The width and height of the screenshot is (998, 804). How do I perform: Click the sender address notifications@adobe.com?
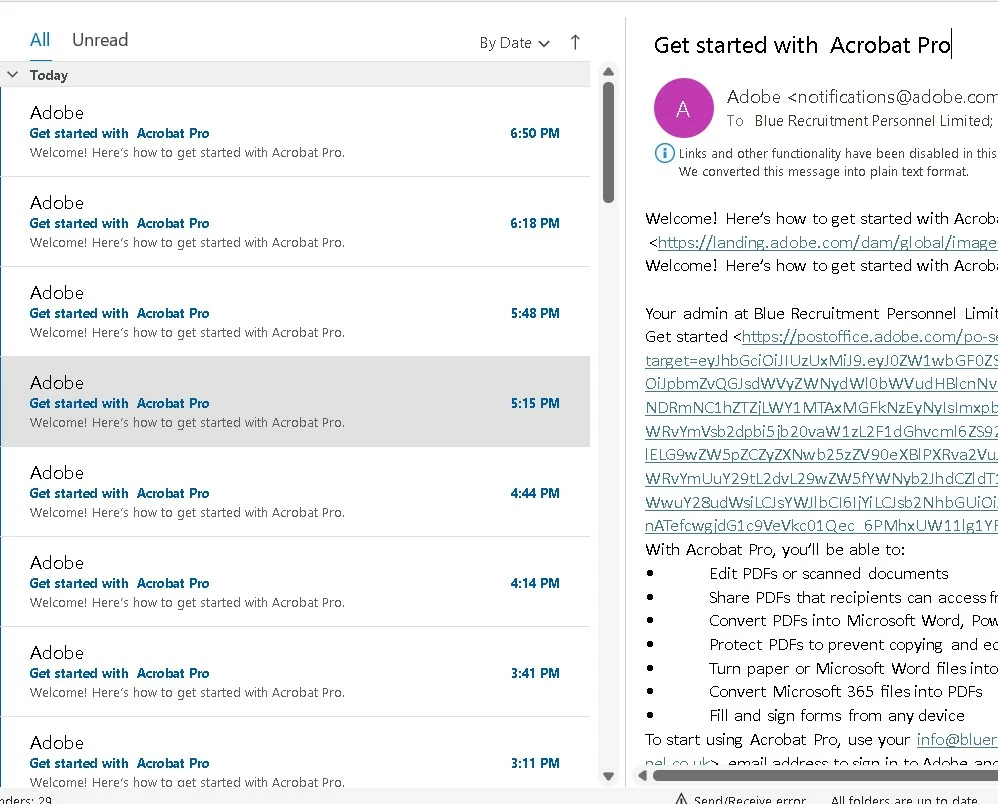click(892, 97)
